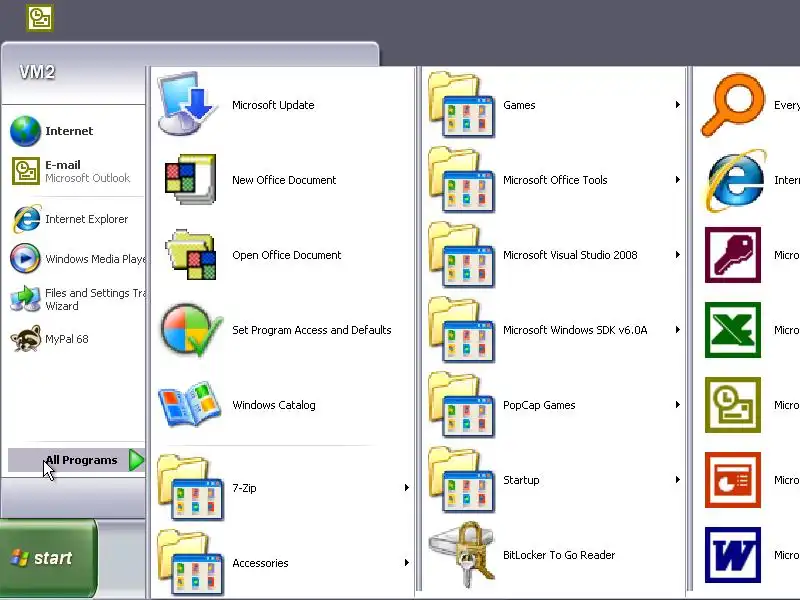Click the "PopCap Games" label text

[x=539, y=405]
